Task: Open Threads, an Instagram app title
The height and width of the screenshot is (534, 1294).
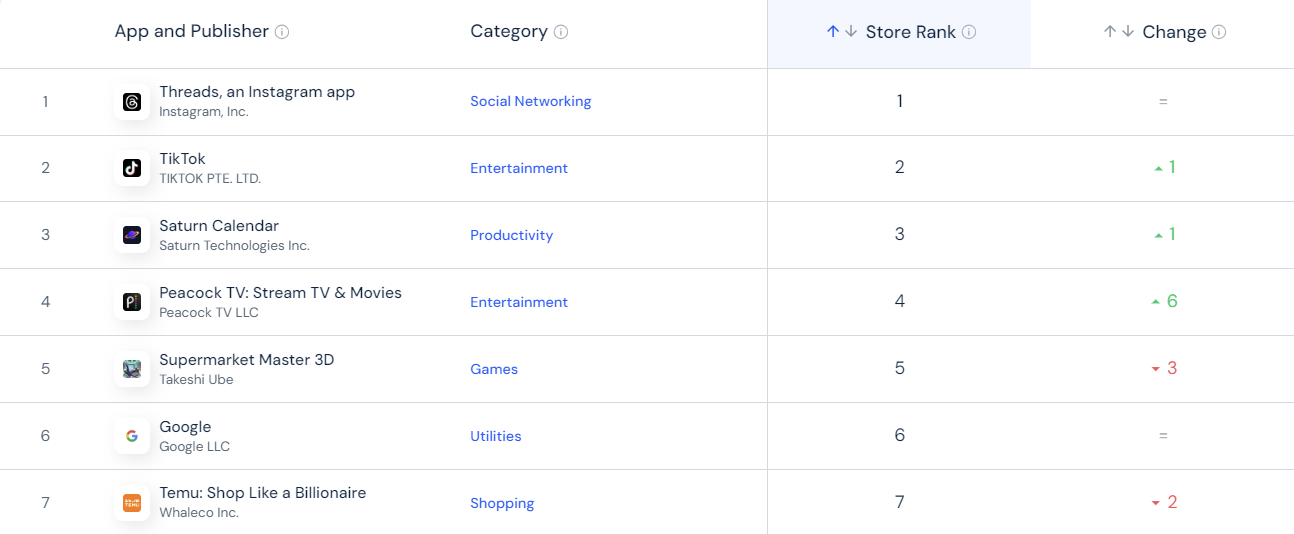Action: click(257, 92)
